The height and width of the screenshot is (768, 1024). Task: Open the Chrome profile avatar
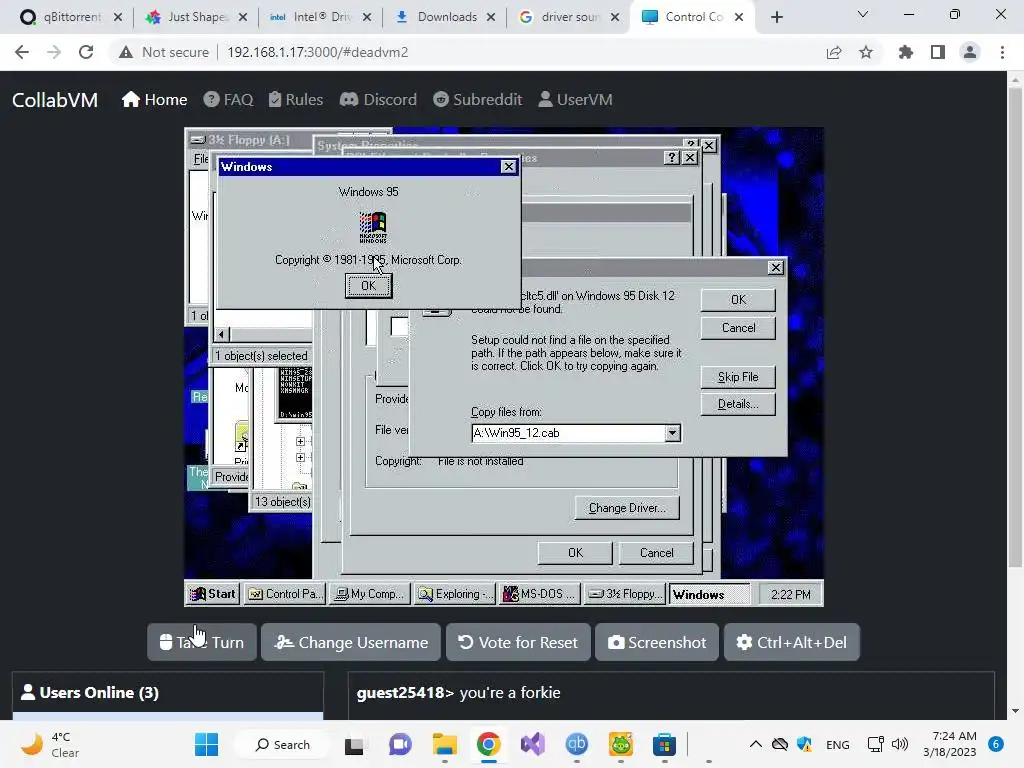pos(970,52)
